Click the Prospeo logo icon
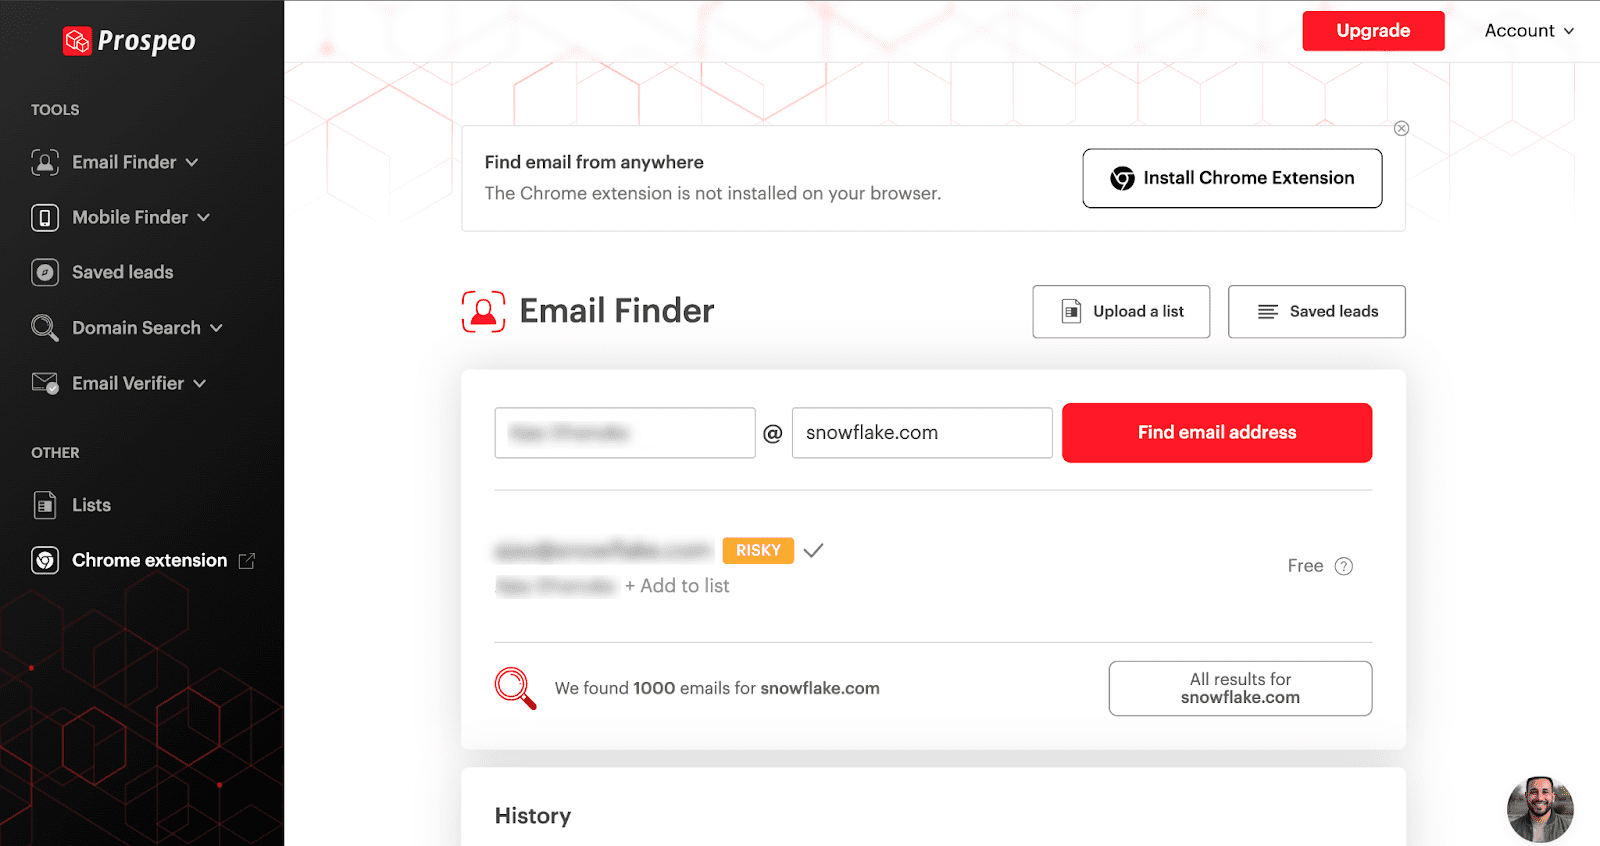This screenshot has height=846, width=1600. click(77, 41)
